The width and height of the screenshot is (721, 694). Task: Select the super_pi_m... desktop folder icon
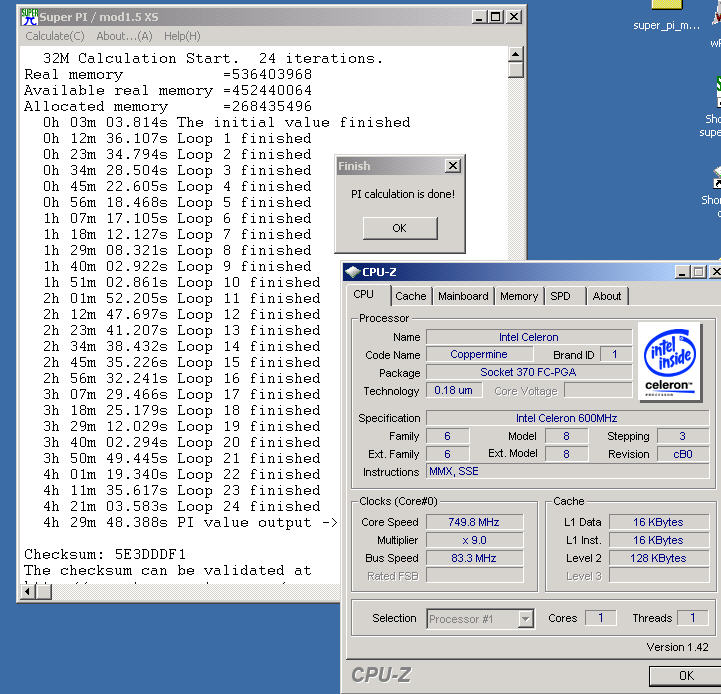point(666,15)
